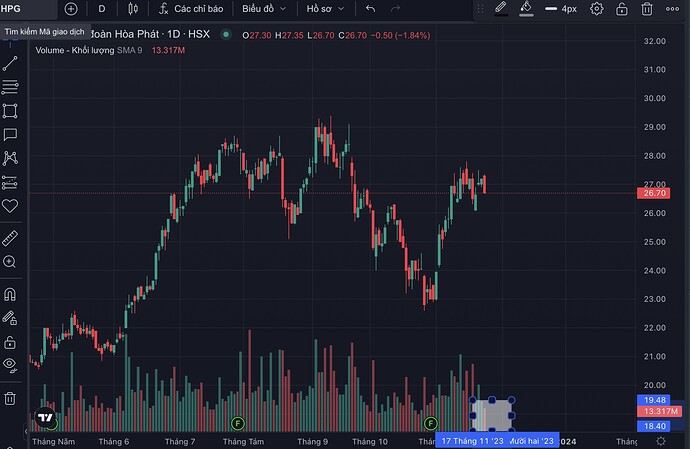Open drawing settings gear in toolbar
Image resolution: width=690 pixels, height=449 pixels.
click(x=596, y=9)
